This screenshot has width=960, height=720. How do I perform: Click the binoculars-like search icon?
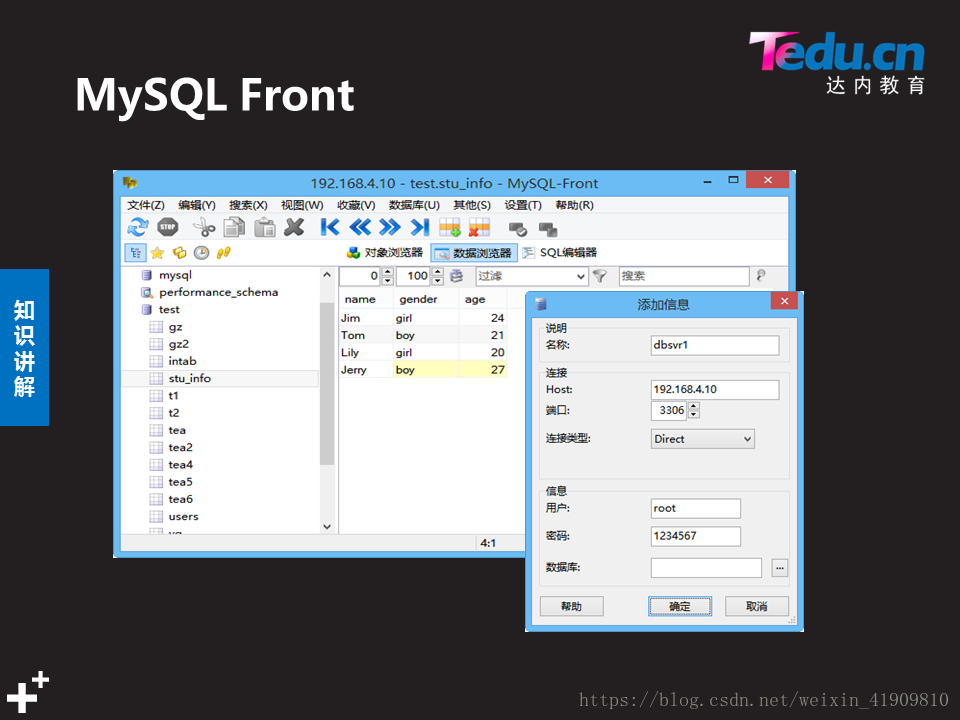point(223,252)
